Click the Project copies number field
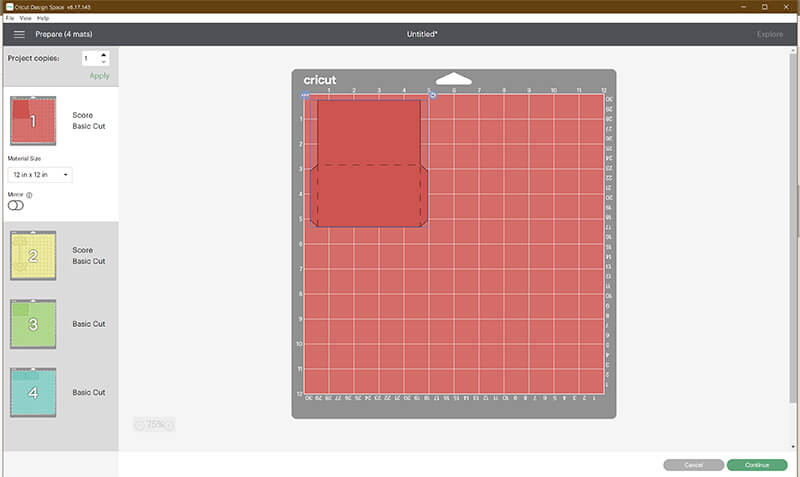The image size is (800, 477). [90, 58]
